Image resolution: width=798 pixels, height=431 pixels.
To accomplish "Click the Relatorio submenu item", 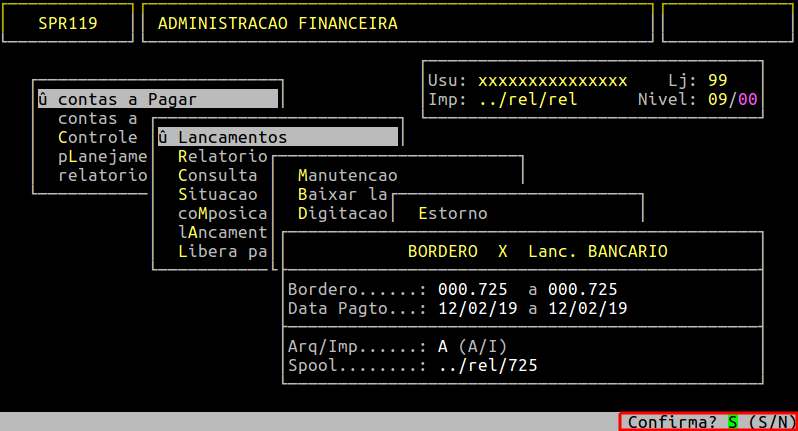I will point(222,156).
